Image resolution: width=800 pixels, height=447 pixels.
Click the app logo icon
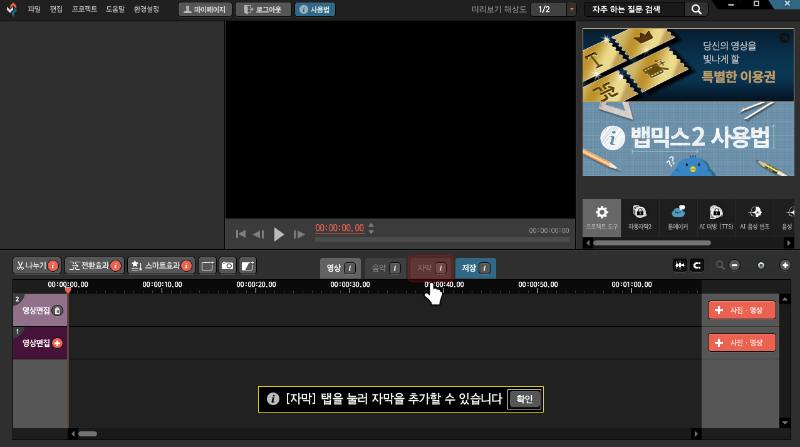11,9
